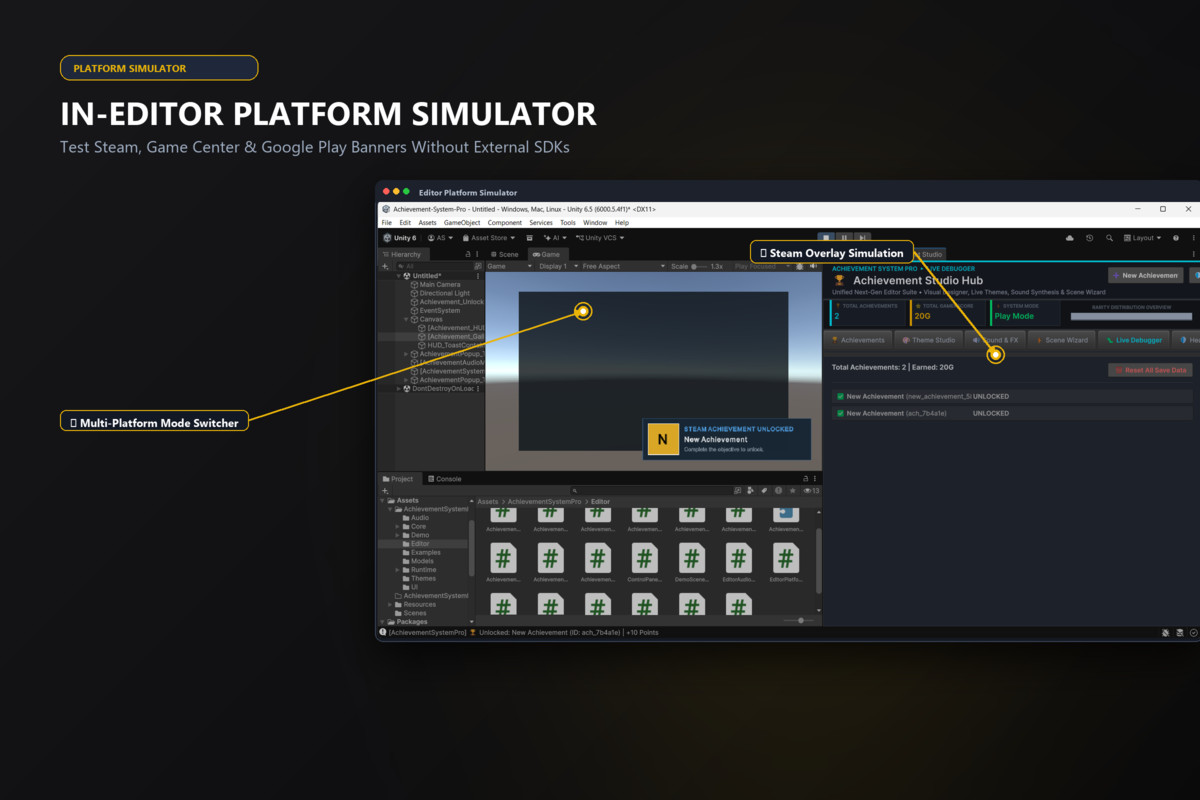The height and width of the screenshot is (800, 1200).
Task: Click the Stop play mode button
Action: point(826,238)
